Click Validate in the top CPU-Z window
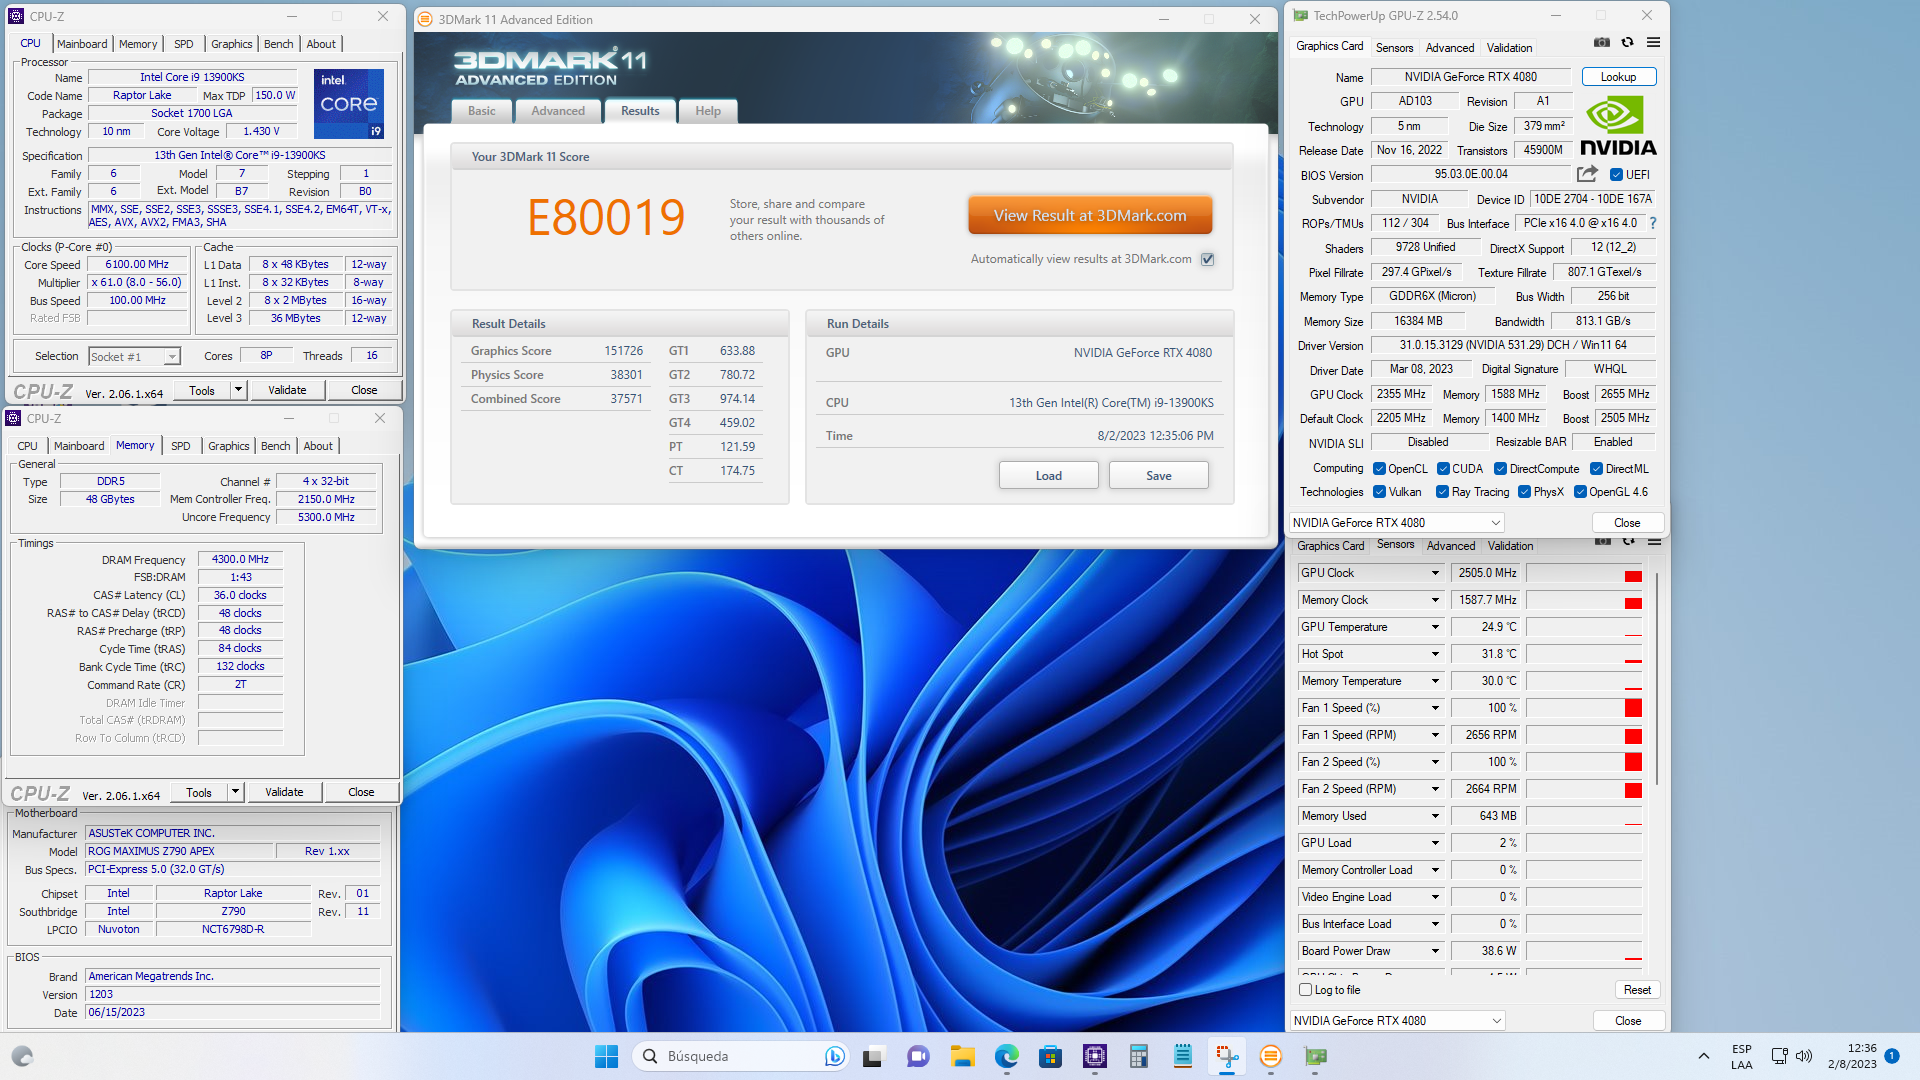Viewport: 1920px width, 1080px height. (287, 390)
